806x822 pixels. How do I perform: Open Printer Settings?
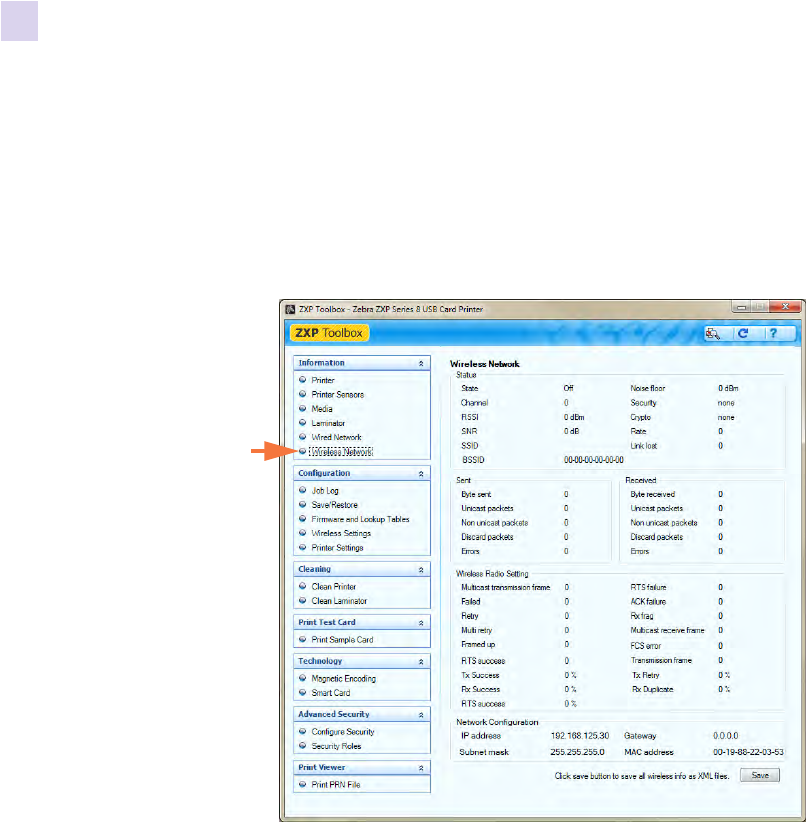coord(337,547)
